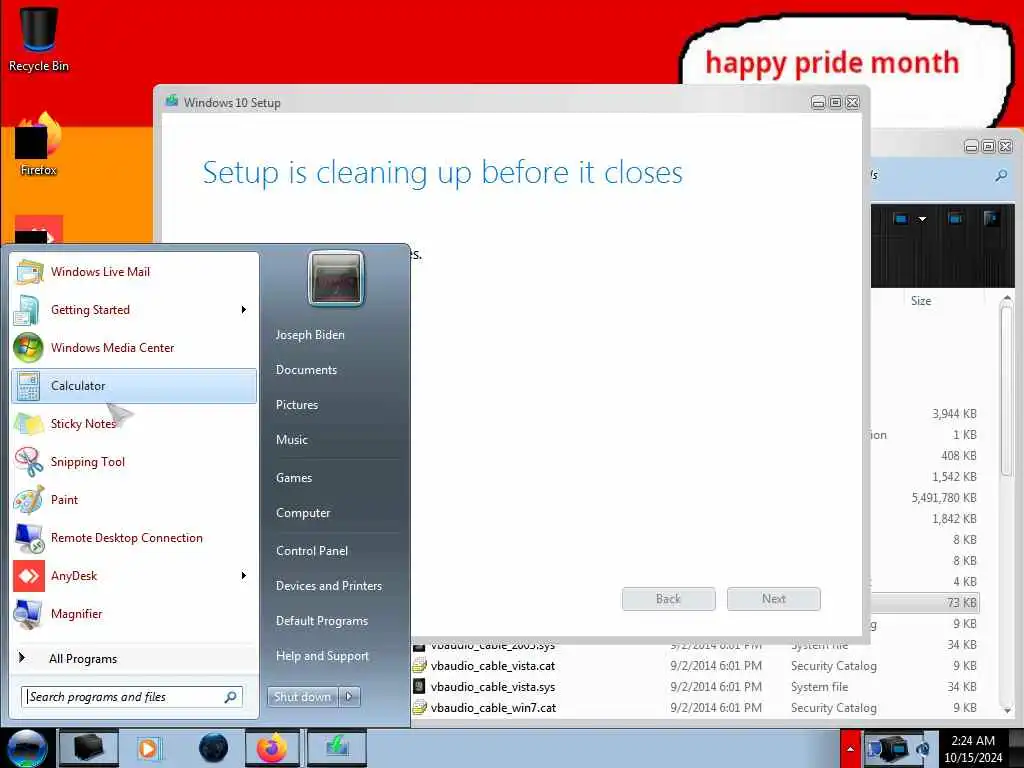Click the change view icon in Explorer toolbar

click(901, 219)
